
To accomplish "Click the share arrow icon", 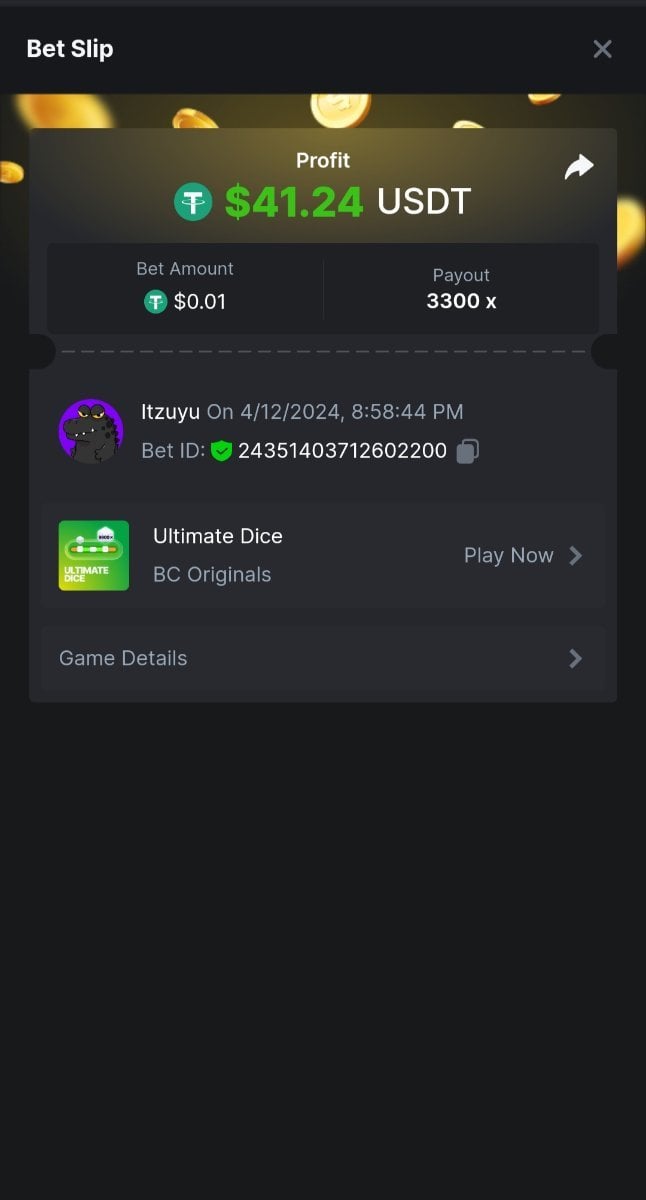I will (x=579, y=167).
